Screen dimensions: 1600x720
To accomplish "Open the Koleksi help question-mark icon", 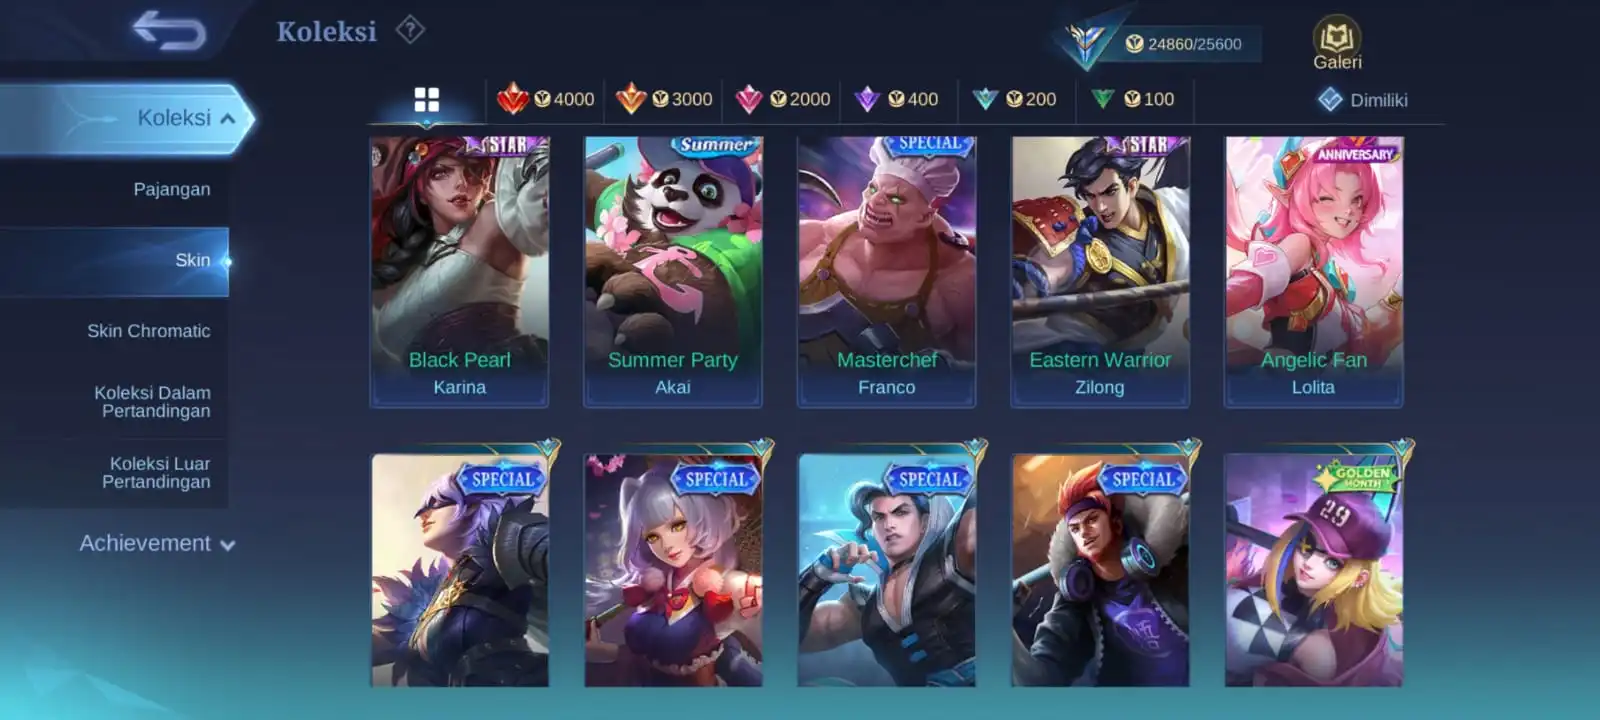I will click(410, 30).
